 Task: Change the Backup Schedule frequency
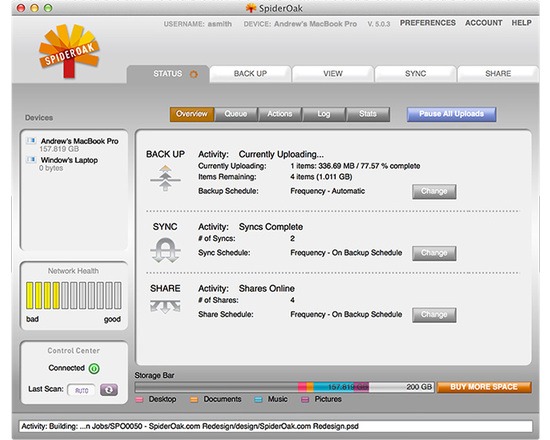[434, 192]
